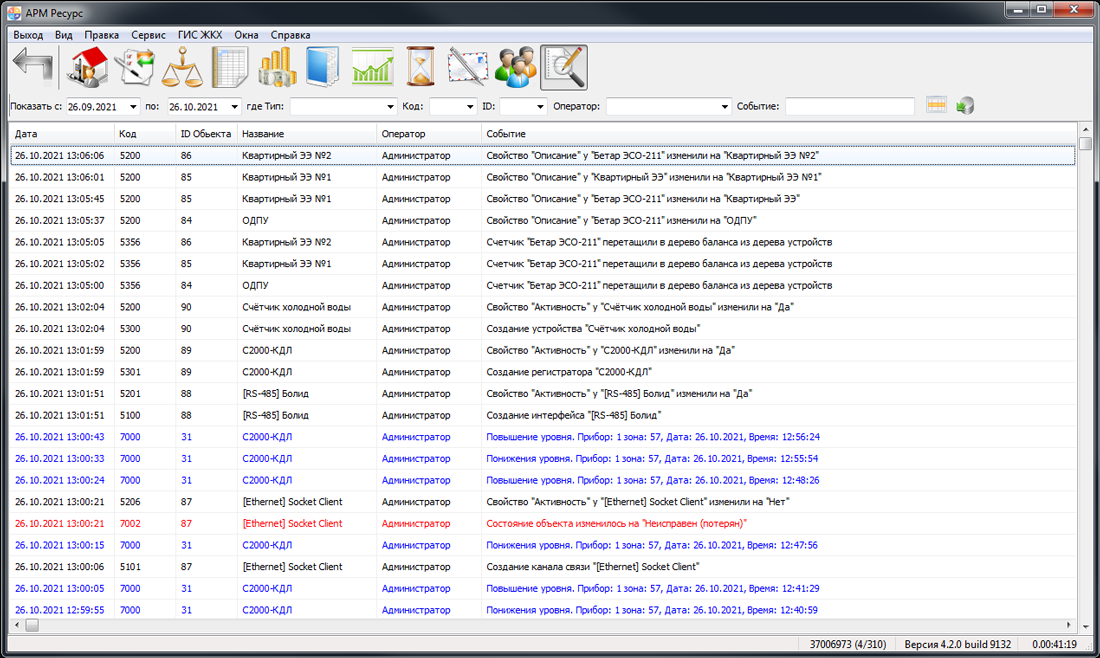Open the house objects toolbar icon
Screen dimensions: 1100x658
pos(87,68)
